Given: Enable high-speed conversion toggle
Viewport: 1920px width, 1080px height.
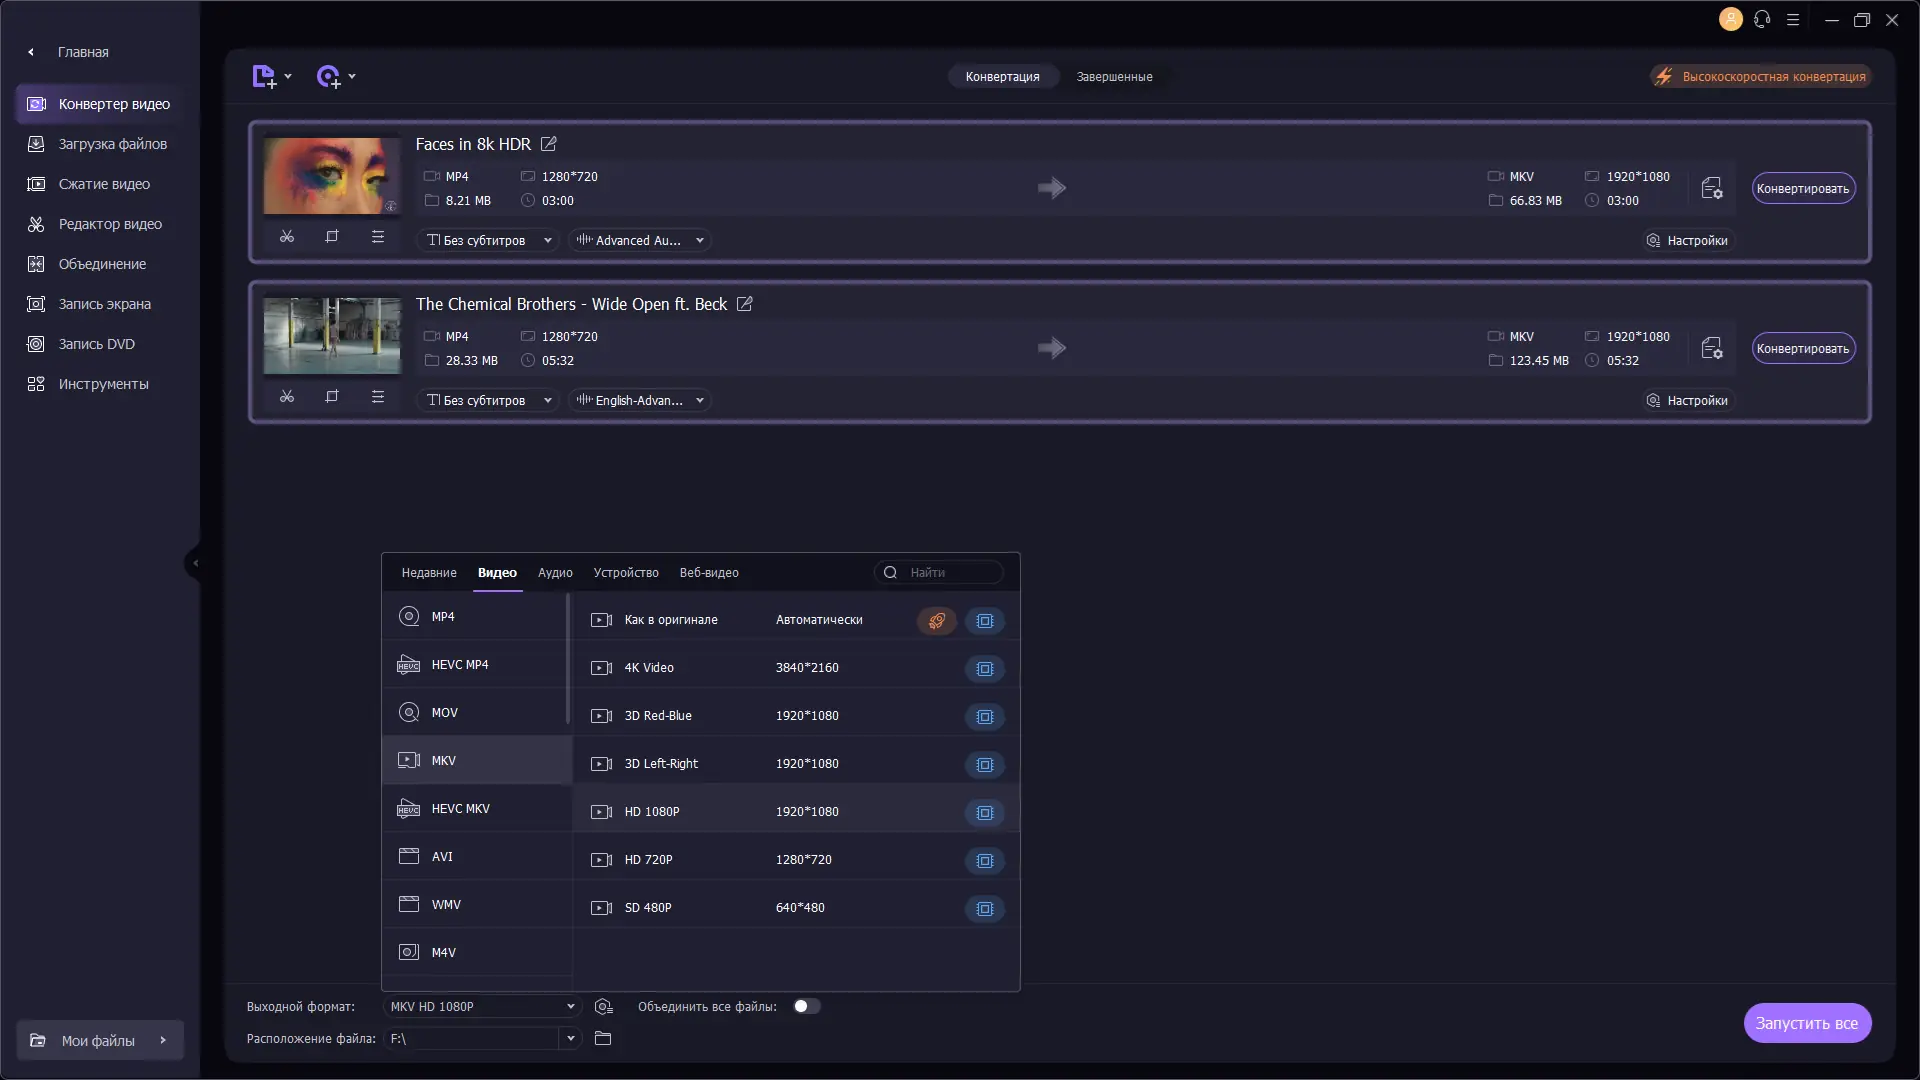Looking at the screenshot, I should click(x=1760, y=77).
